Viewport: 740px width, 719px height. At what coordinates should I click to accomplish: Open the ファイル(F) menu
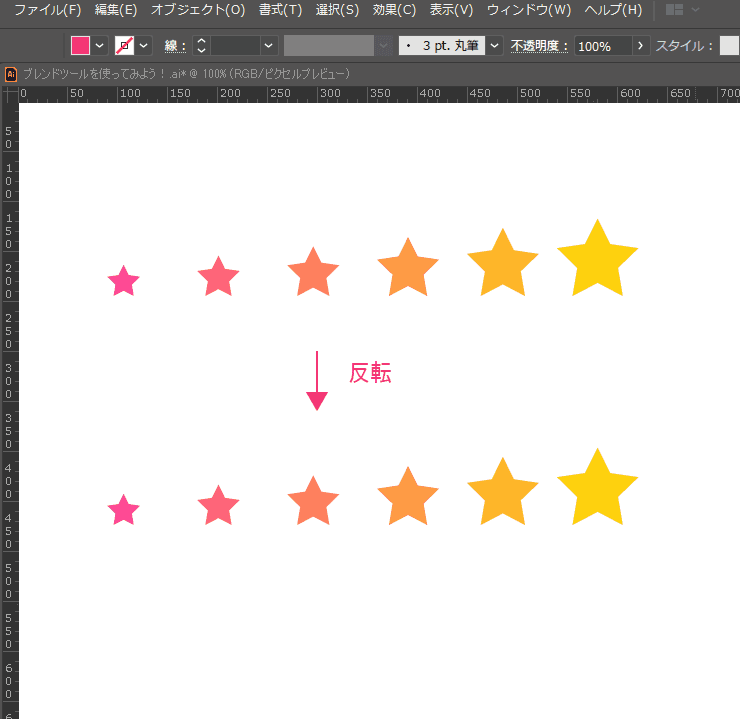47,10
